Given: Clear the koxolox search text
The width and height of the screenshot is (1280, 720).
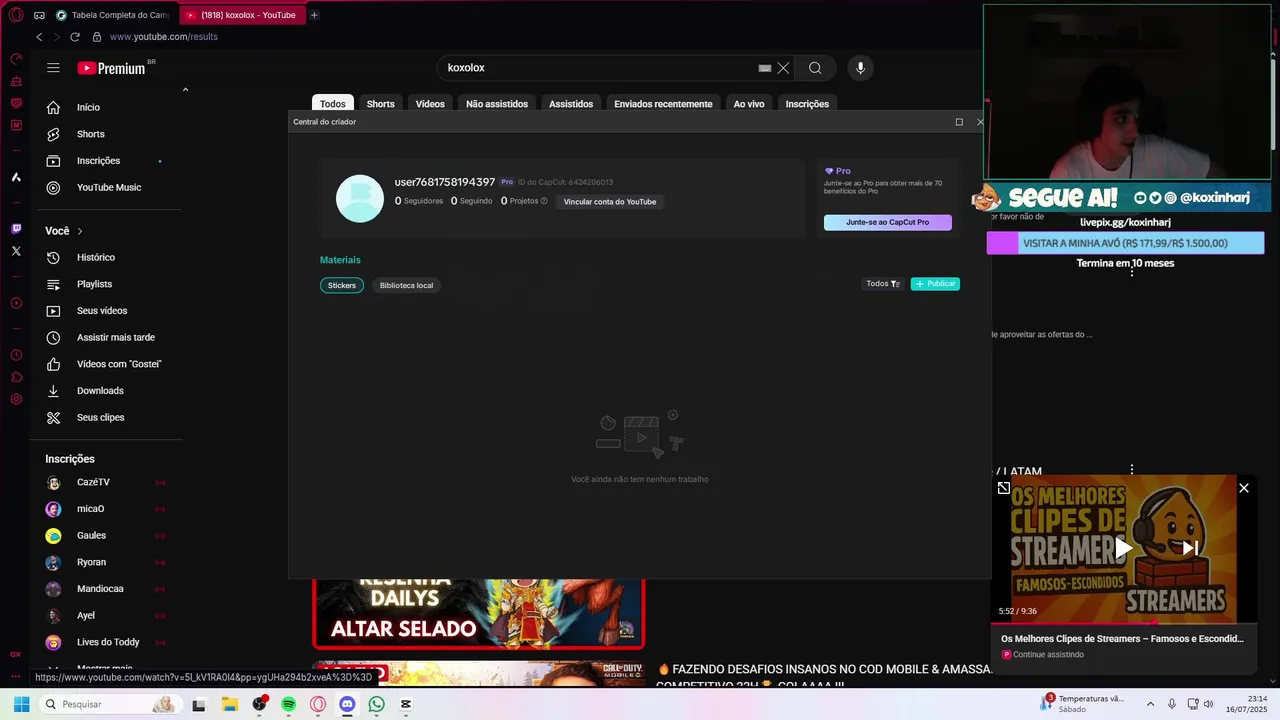Looking at the screenshot, I should 783,68.
